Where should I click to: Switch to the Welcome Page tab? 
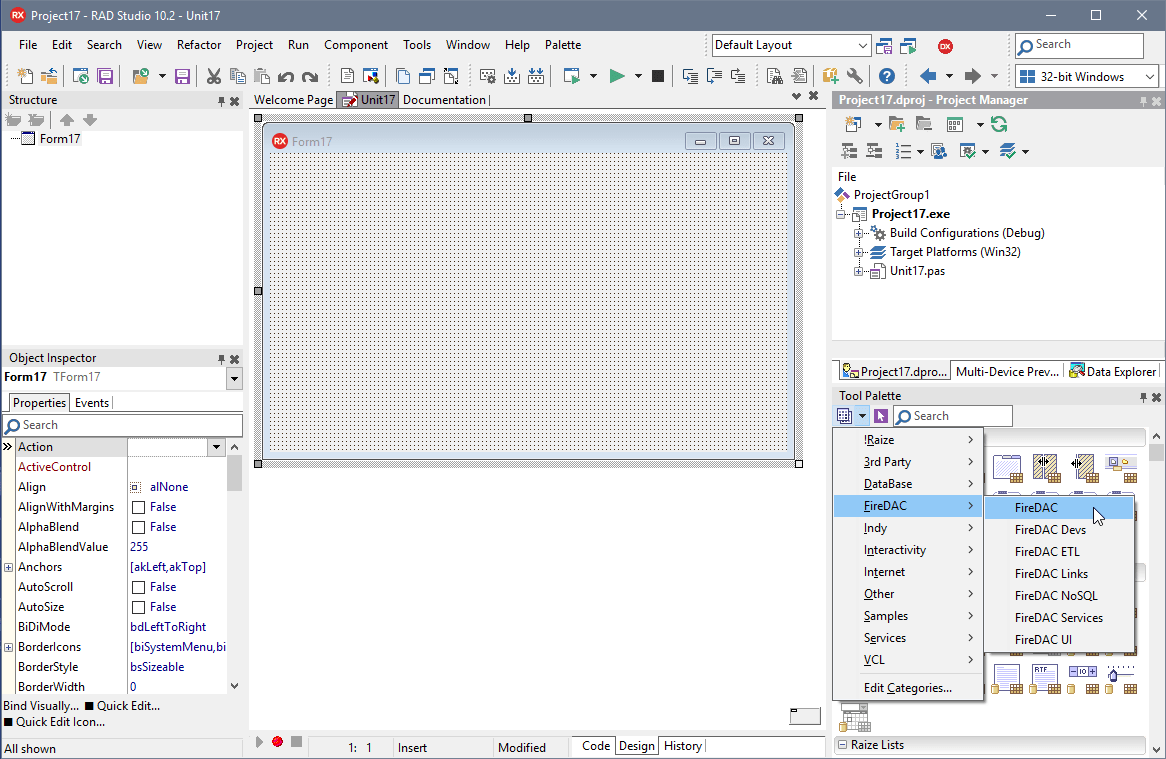[x=292, y=99]
